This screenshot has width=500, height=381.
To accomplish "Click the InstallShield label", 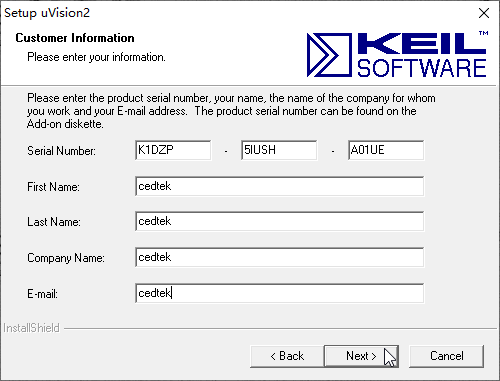I will [x=31, y=328].
